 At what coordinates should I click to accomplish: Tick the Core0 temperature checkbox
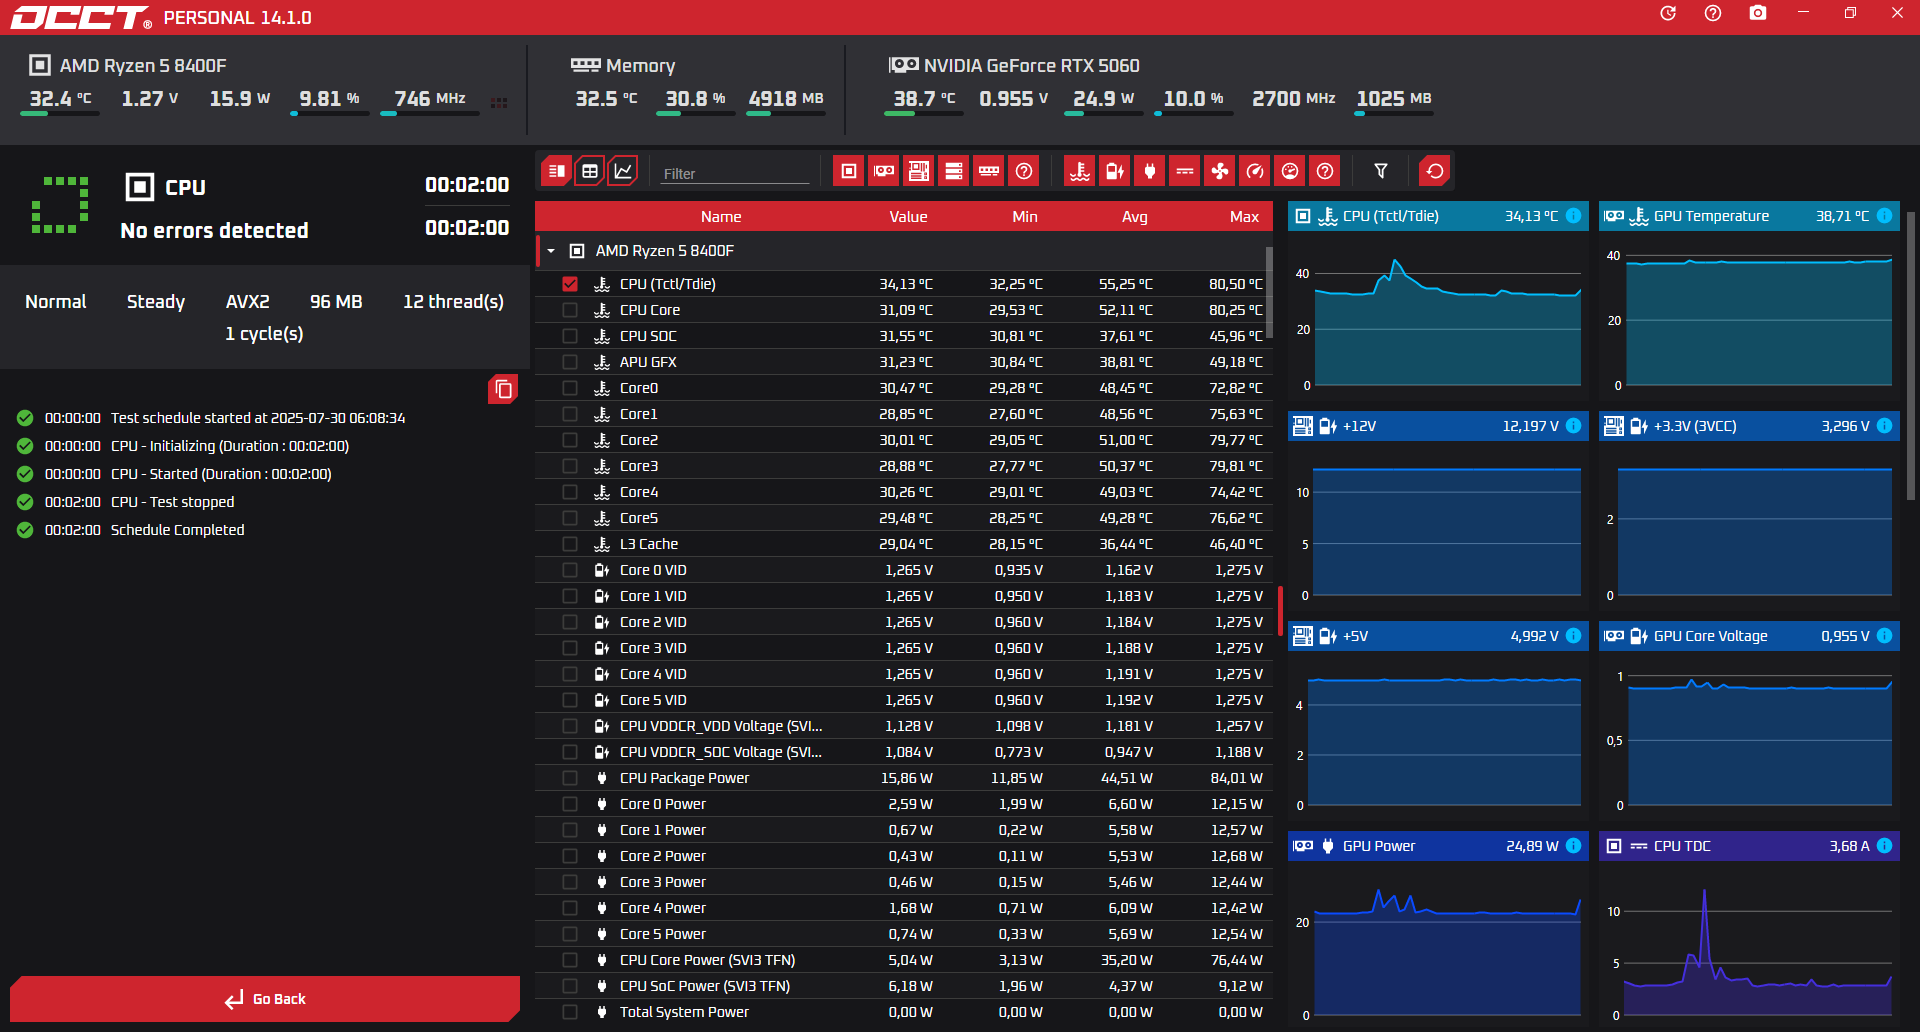tap(570, 388)
